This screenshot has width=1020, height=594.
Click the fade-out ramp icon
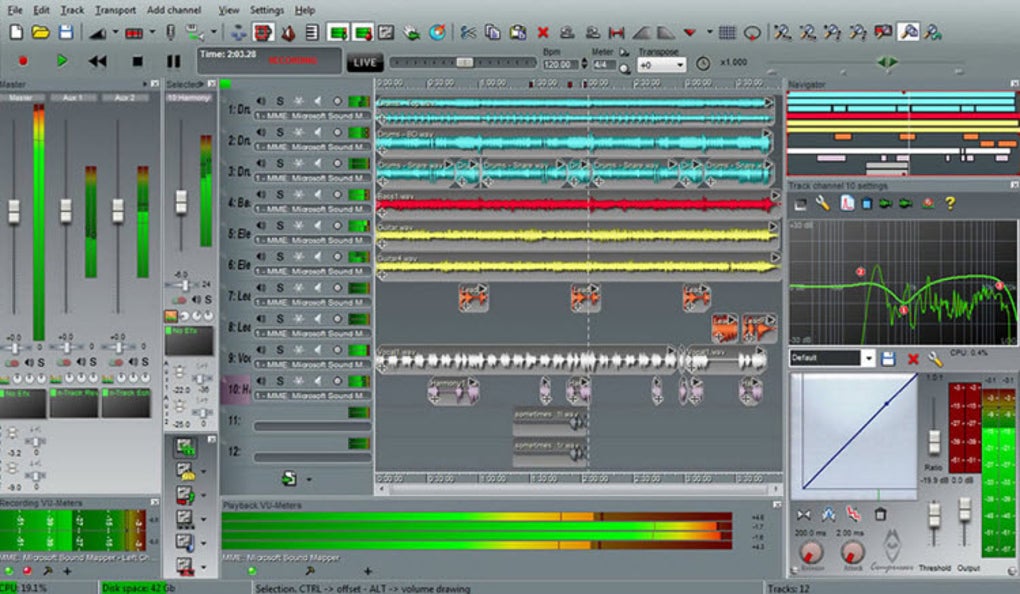click(665, 32)
